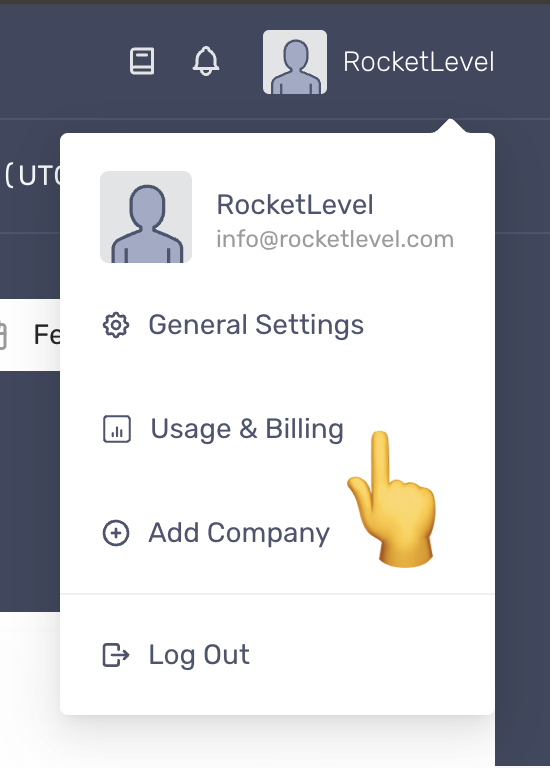Click the Log Out arrow icon
This screenshot has height=768, width=550.
tap(116, 655)
